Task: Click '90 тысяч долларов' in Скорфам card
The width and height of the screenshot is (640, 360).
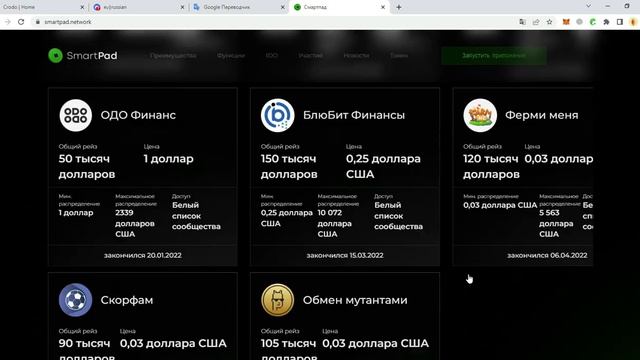Action: 87,350
